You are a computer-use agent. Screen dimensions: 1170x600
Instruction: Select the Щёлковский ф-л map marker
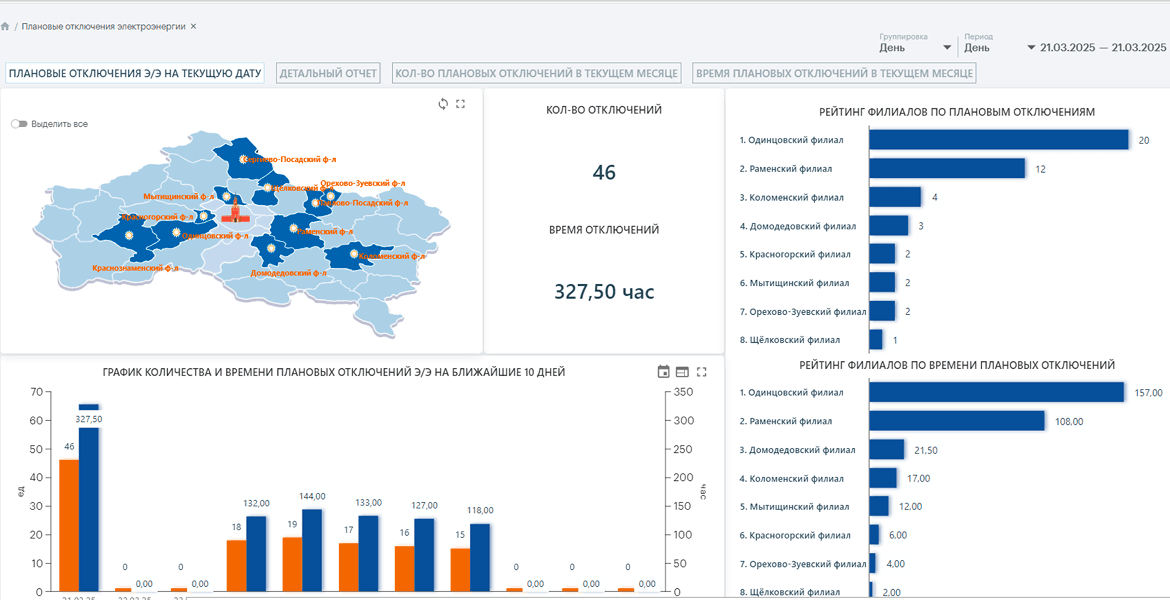(x=267, y=187)
